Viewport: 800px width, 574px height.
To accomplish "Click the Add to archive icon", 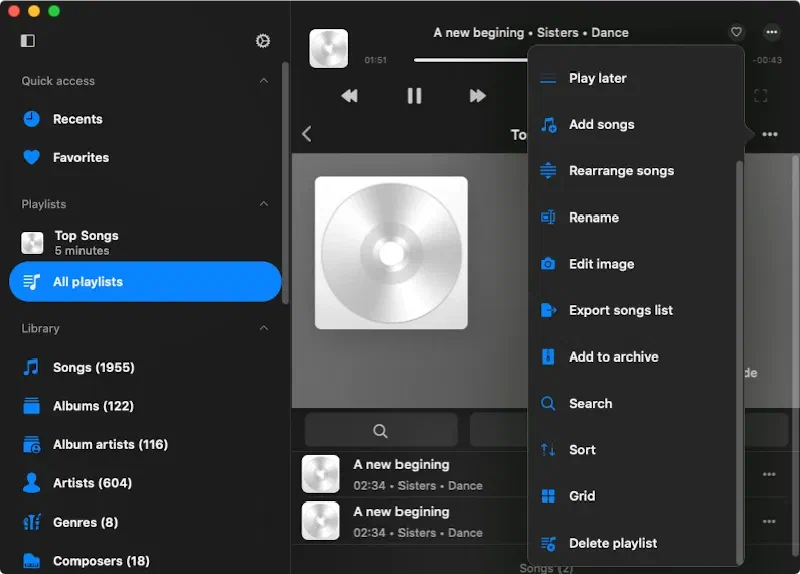I will click(548, 357).
